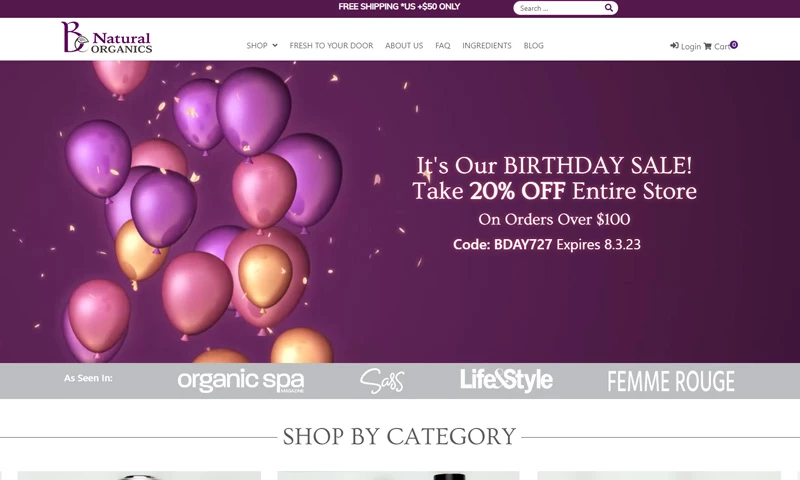Click the Login link text
The width and height of the screenshot is (800, 480).
[691, 46]
